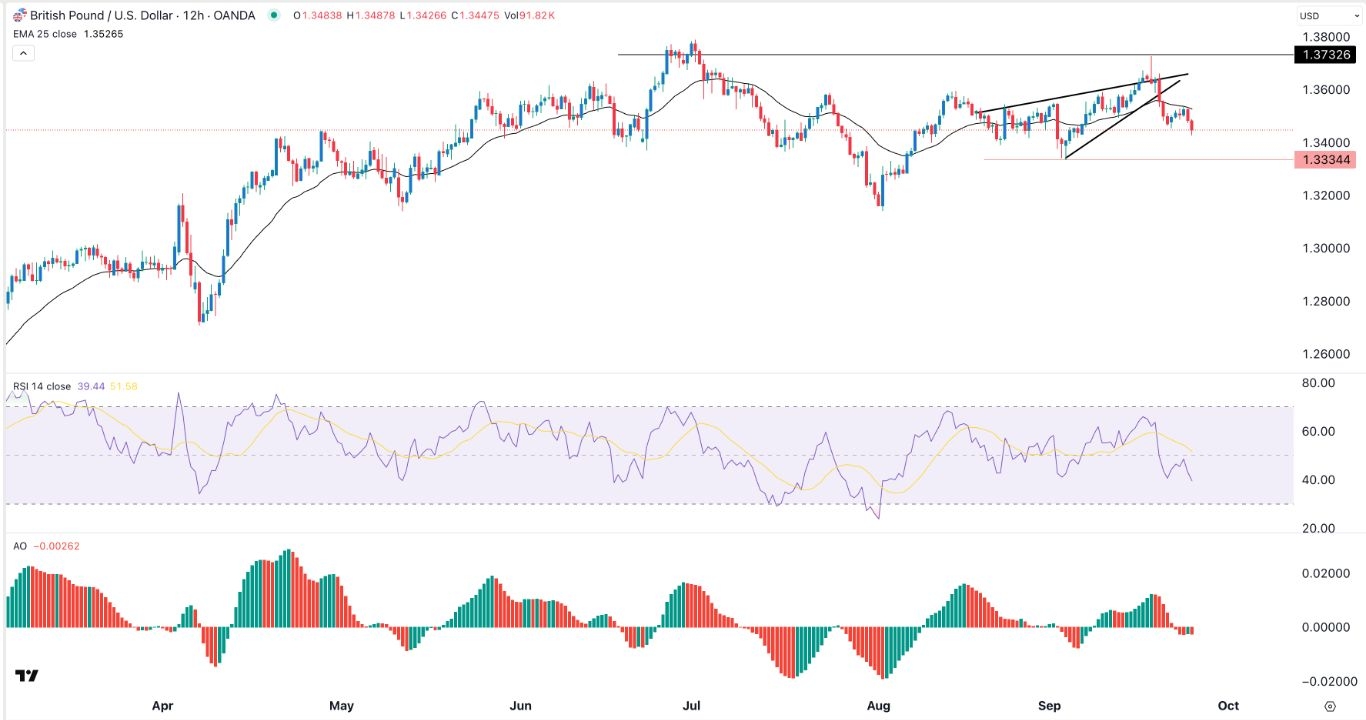Click the GBP/USD flag symbol icon

click(20, 14)
